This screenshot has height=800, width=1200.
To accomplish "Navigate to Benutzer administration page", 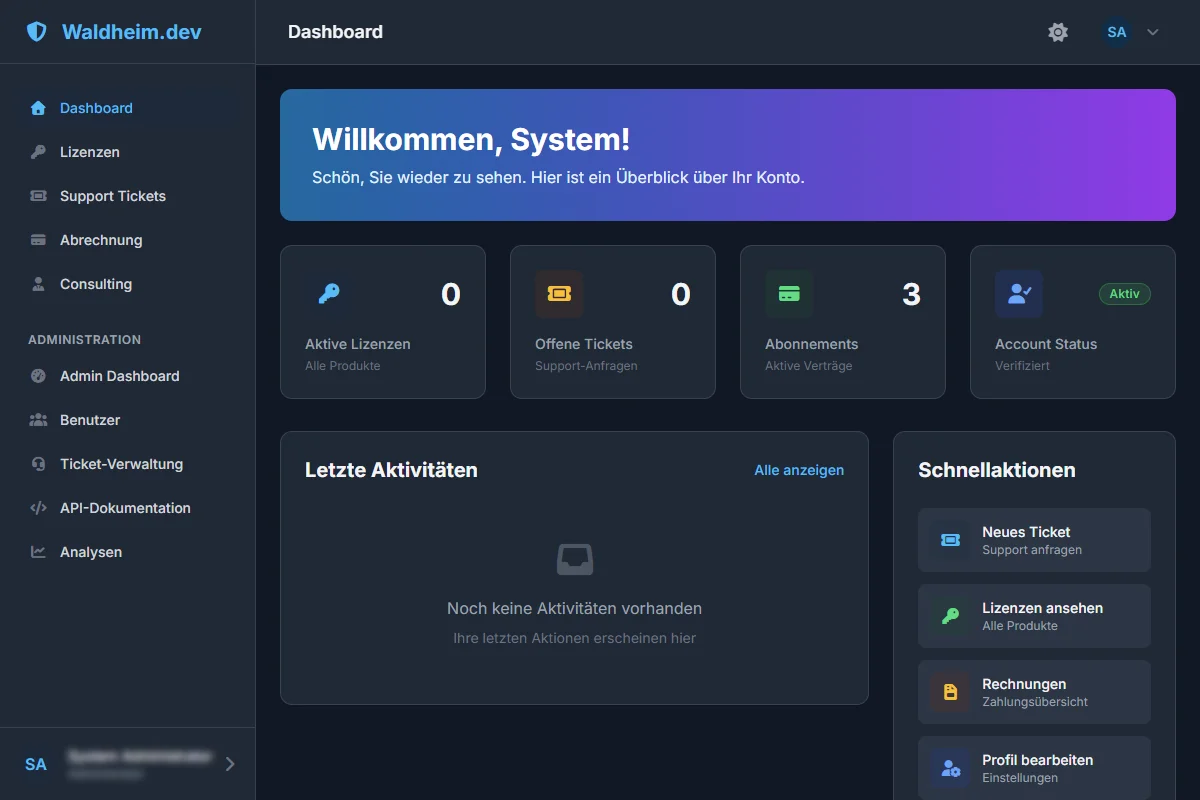I will click(x=90, y=420).
